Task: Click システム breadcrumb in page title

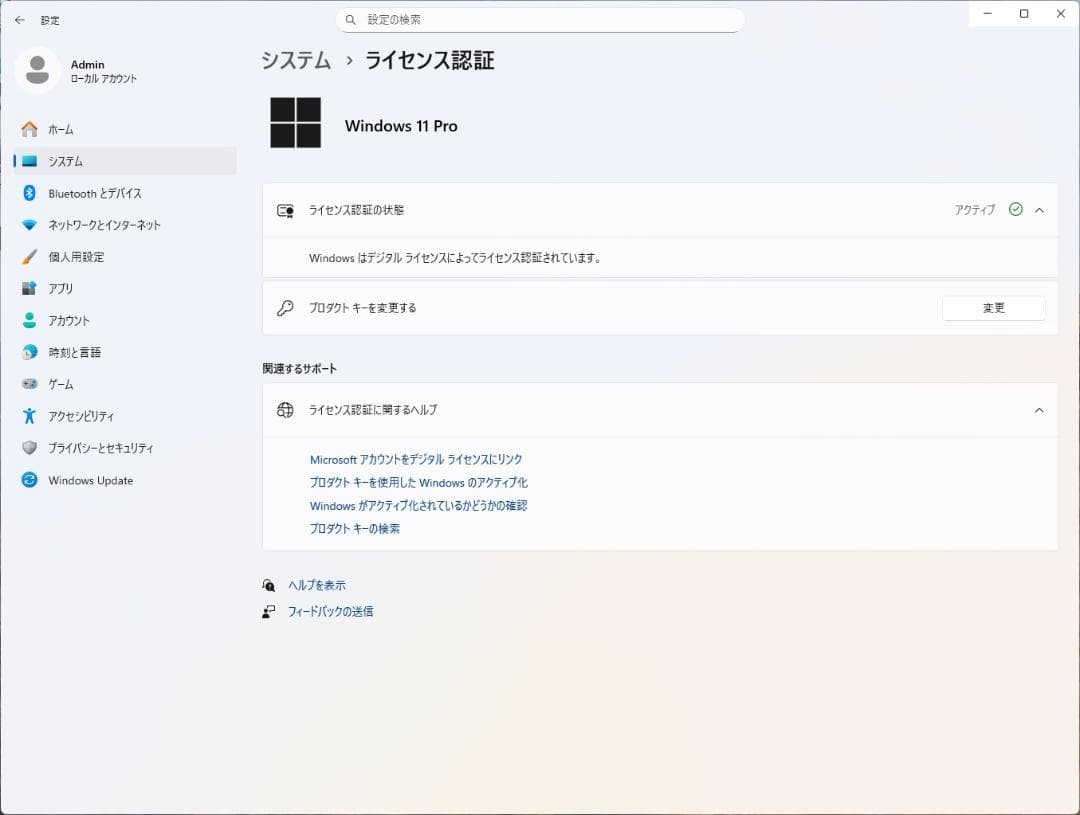Action: (x=295, y=61)
